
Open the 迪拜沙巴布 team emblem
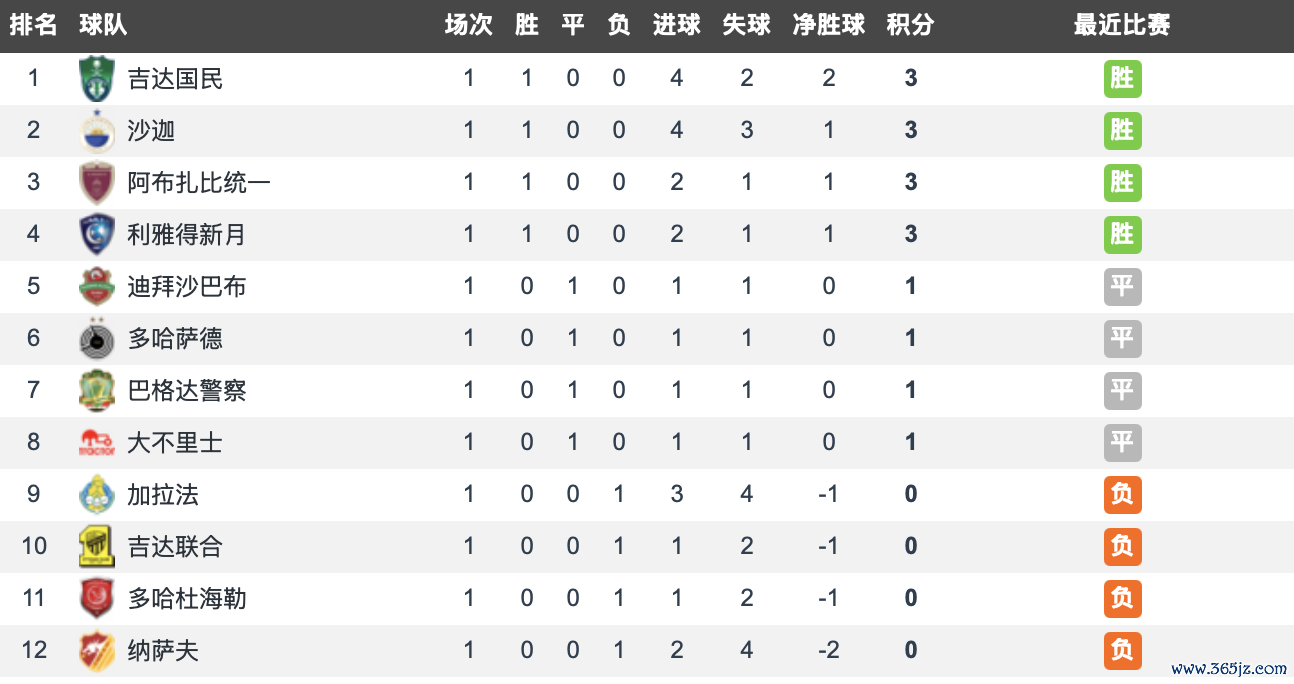[x=97, y=287]
